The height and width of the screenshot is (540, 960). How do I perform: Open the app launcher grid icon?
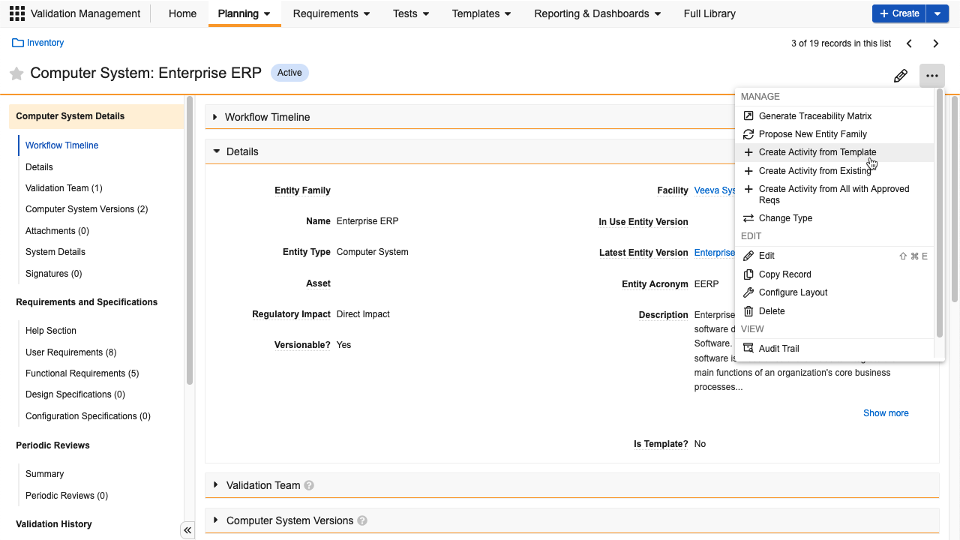17,14
